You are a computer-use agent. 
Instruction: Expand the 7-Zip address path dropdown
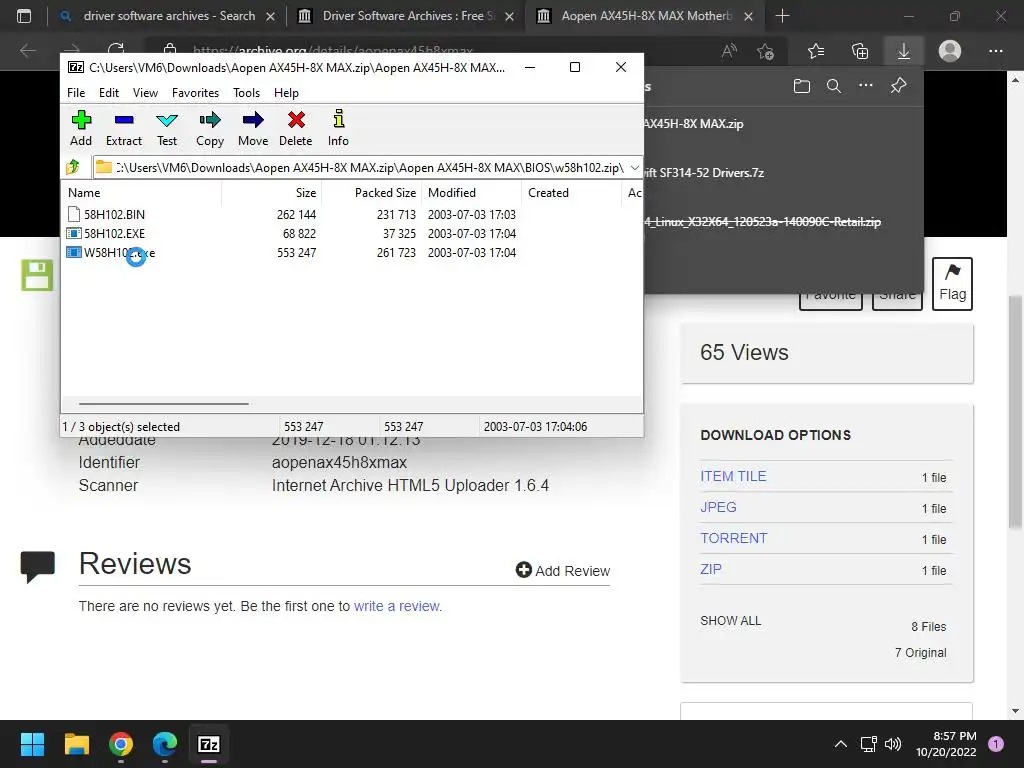point(634,168)
